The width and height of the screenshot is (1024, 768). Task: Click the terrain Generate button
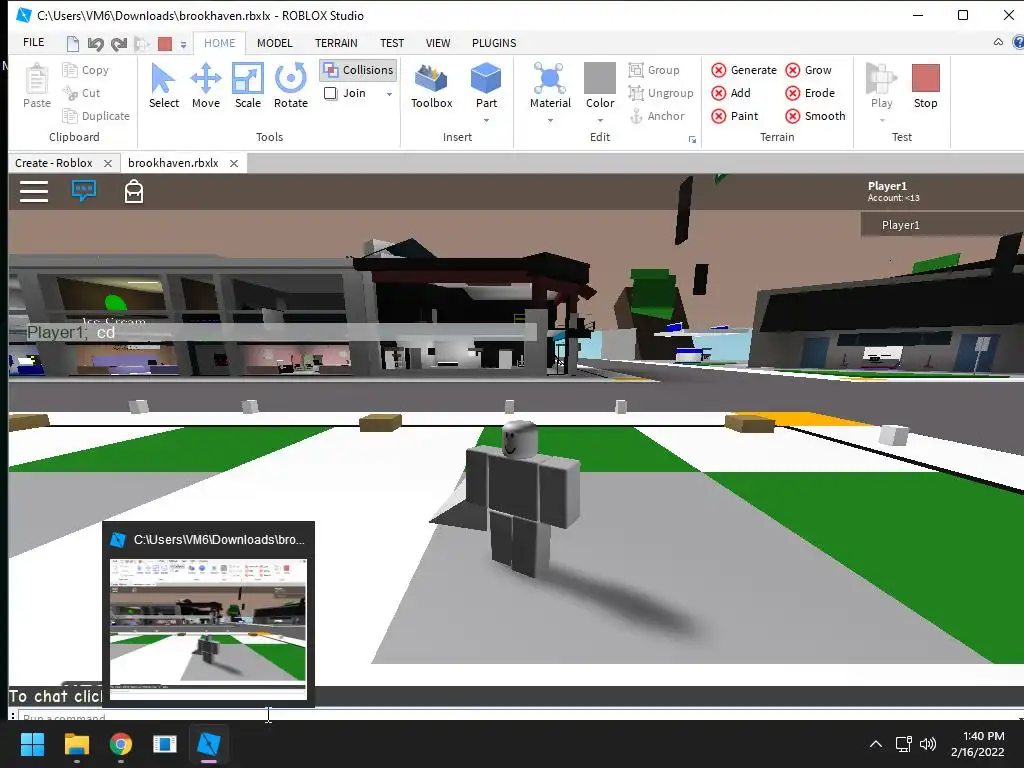tap(744, 70)
